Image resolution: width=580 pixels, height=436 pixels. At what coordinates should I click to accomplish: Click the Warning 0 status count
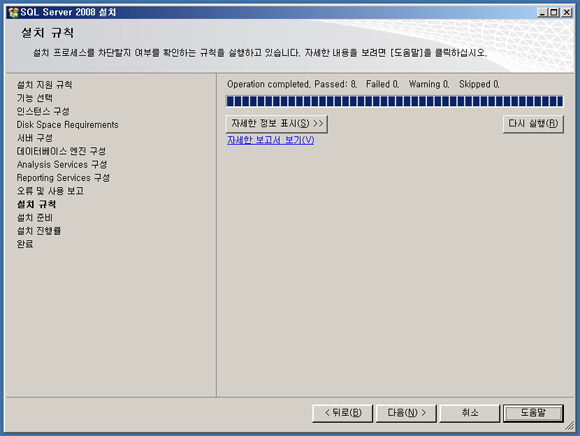(429, 84)
